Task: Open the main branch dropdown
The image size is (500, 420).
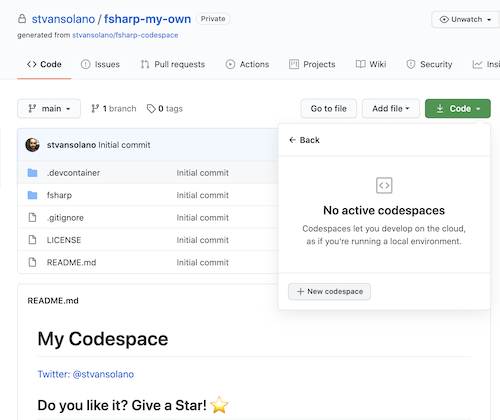Action: coord(49,108)
